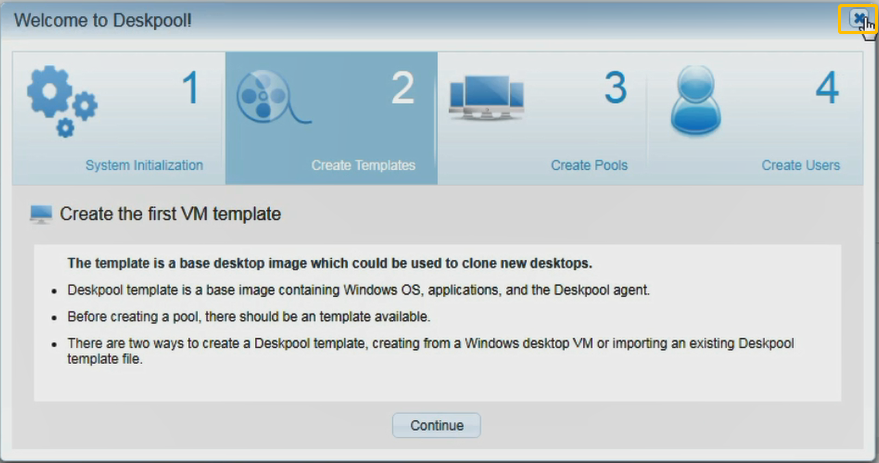879x463 pixels.
Task: Click the gears icon for System Initialization
Action: coord(62,101)
